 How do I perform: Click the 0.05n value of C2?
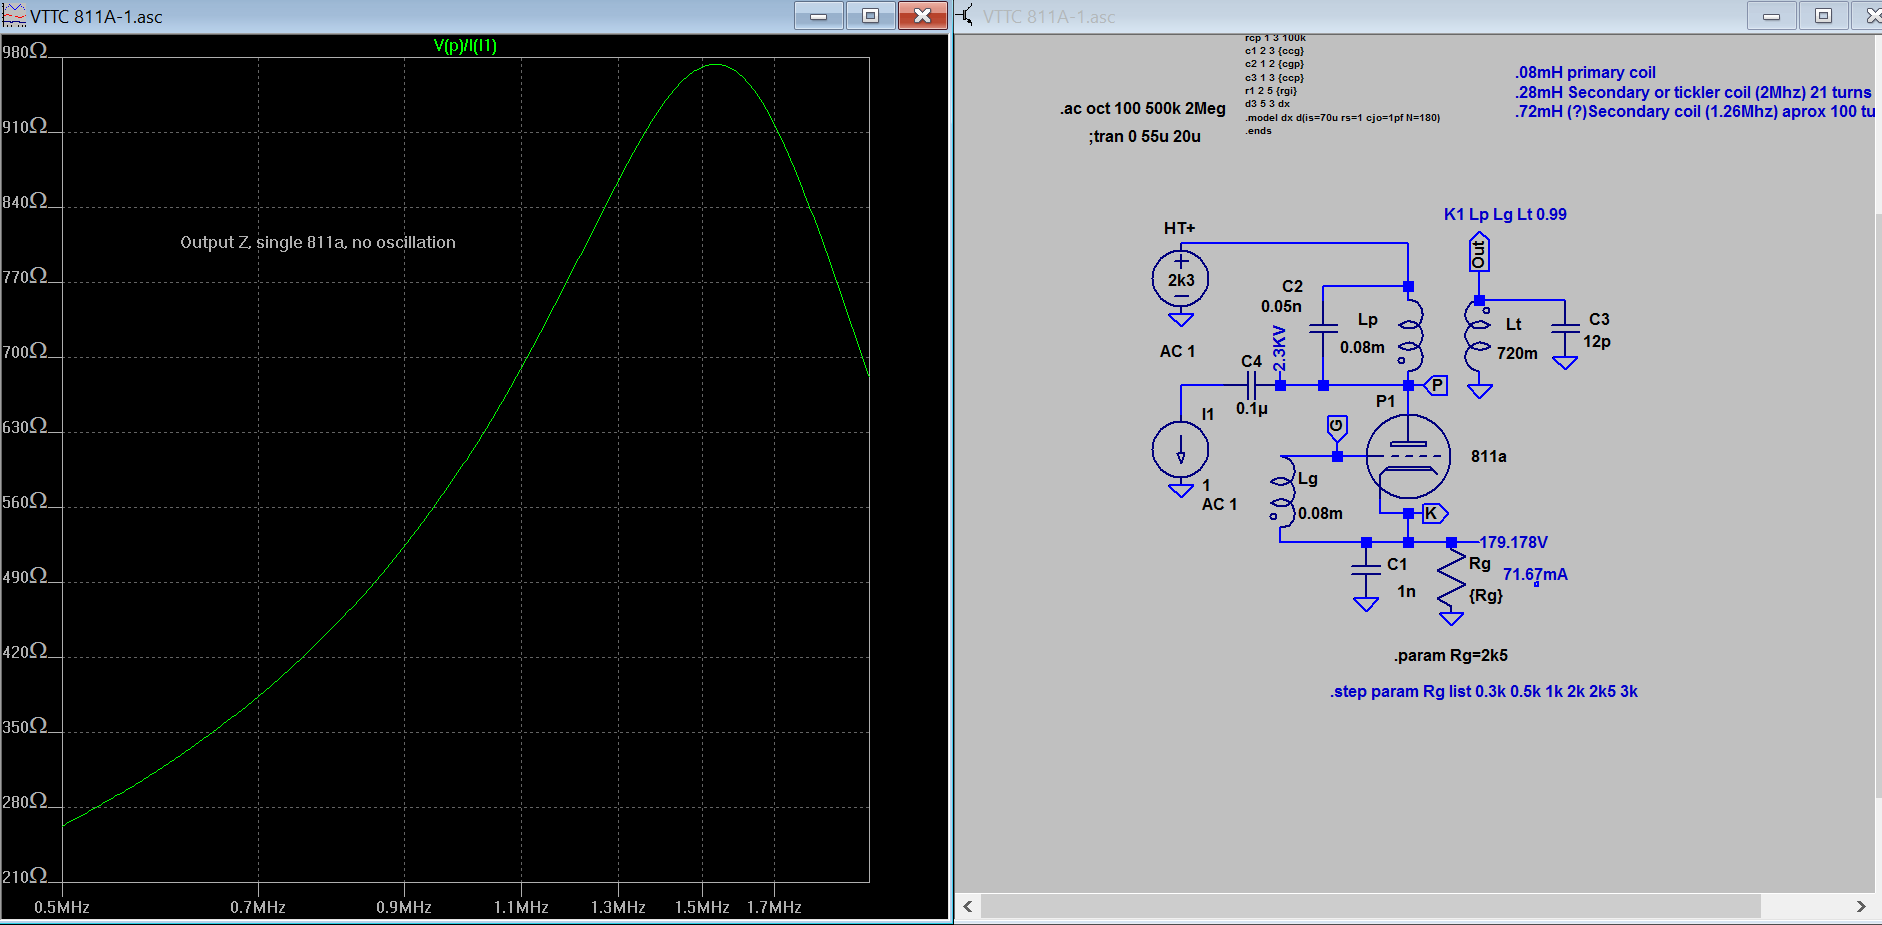tap(1281, 306)
